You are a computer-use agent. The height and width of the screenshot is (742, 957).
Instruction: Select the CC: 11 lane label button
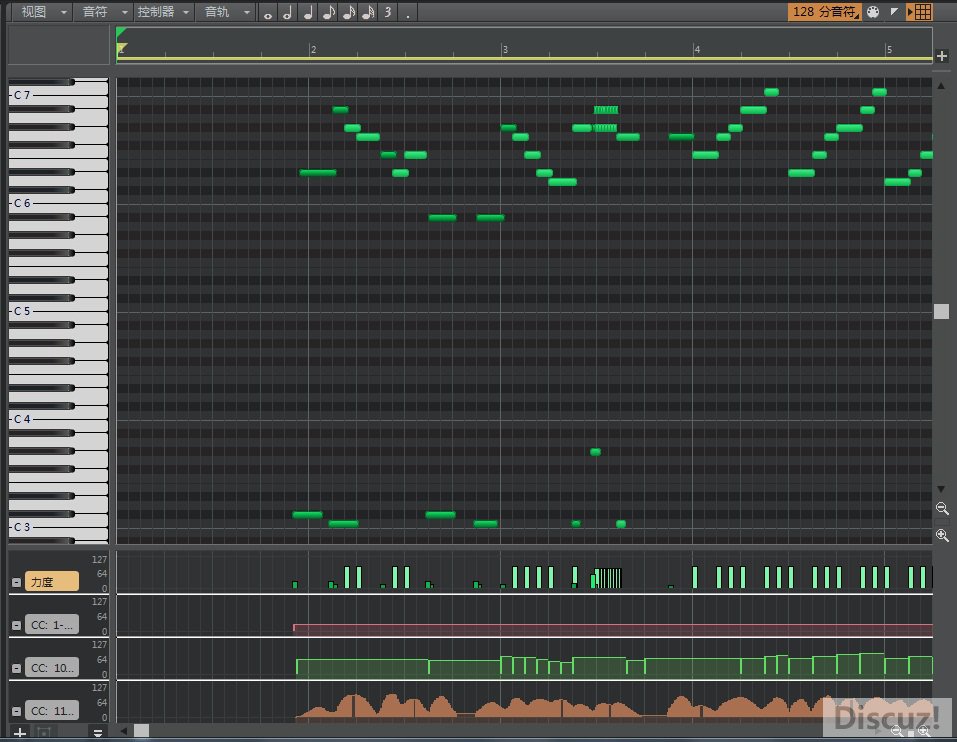click(52, 711)
